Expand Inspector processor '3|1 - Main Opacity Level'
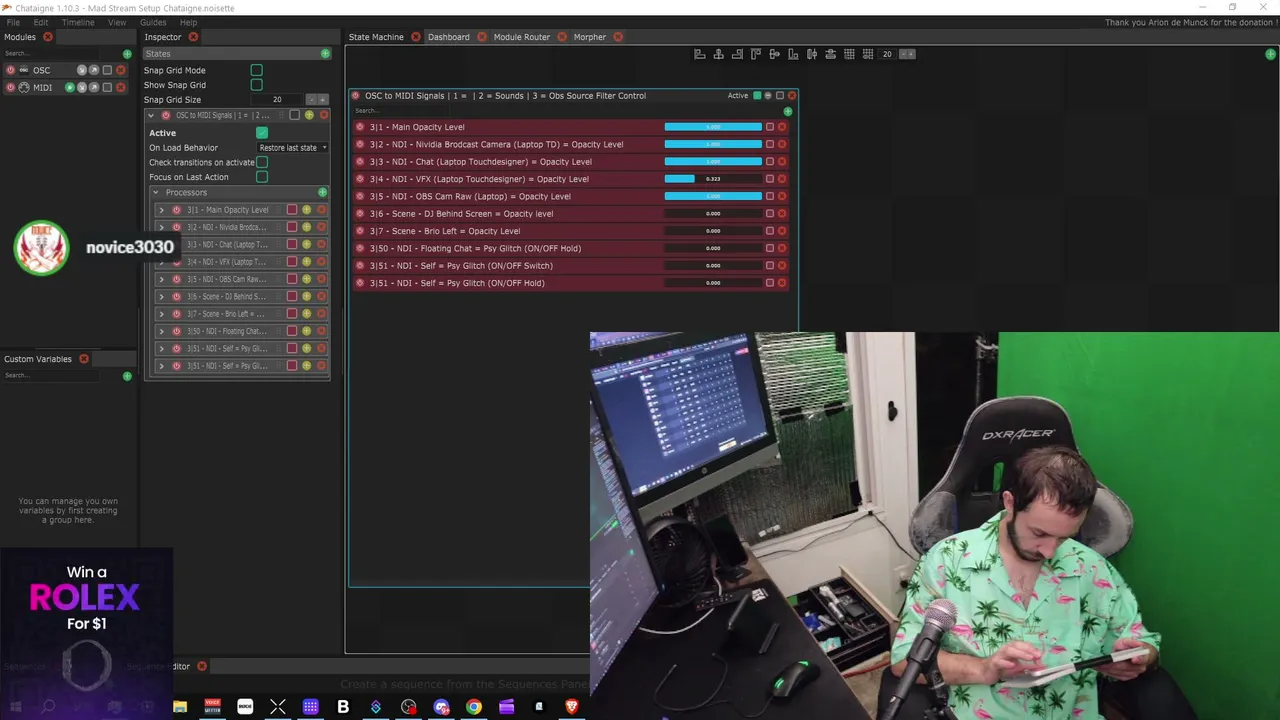 (161, 210)
